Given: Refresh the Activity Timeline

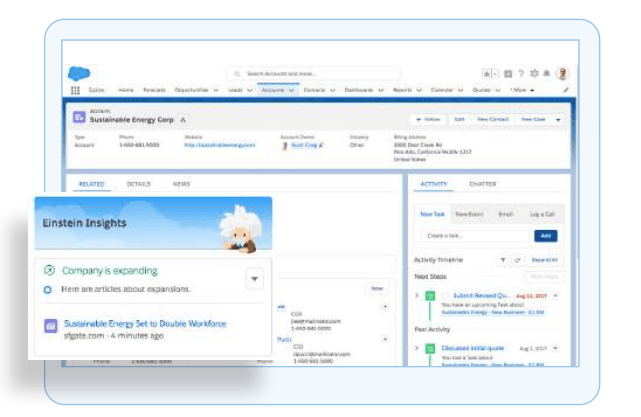Looking at the screenshot, I should click(x=517, y=259).
